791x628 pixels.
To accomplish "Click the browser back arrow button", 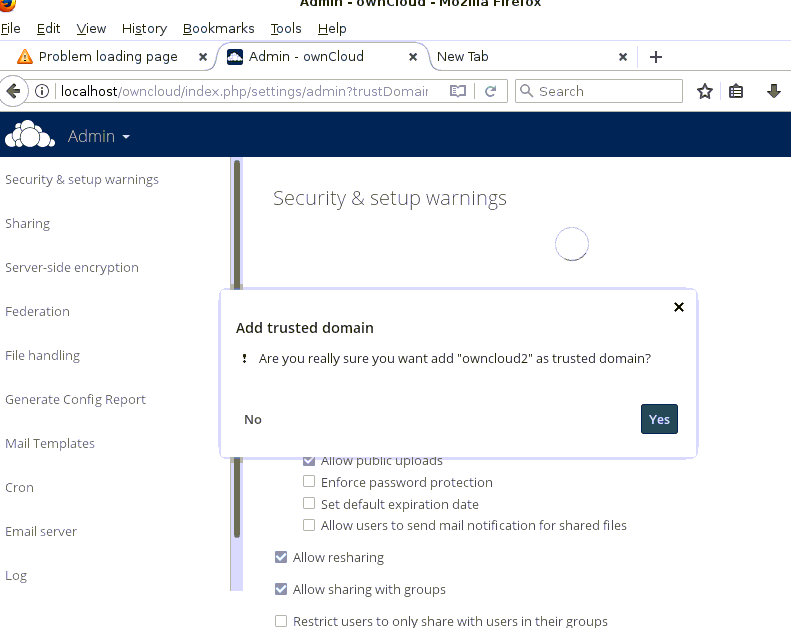I will tap(13, 91).
